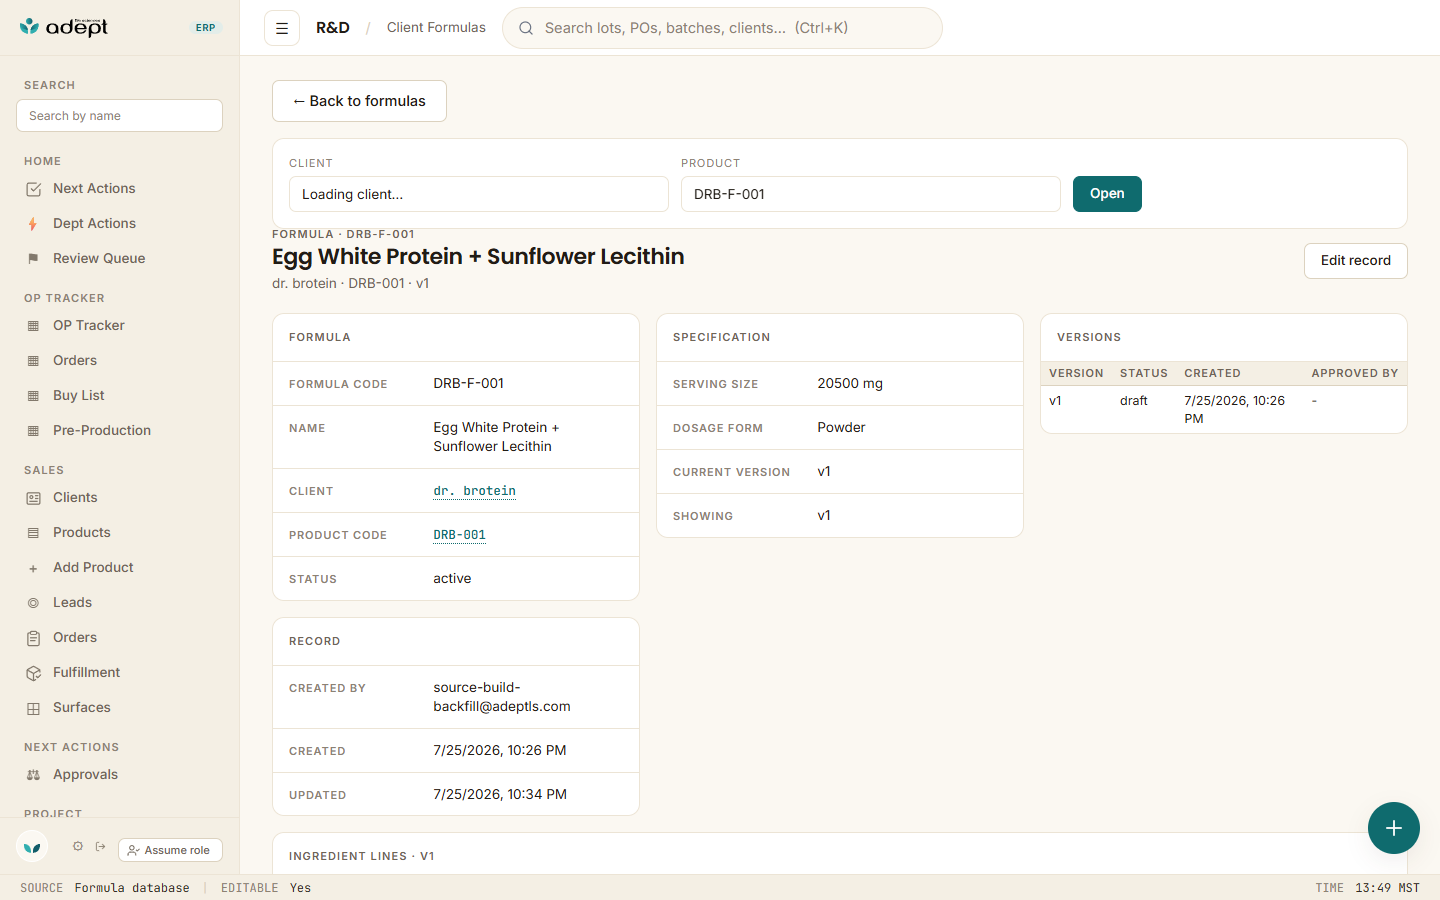Go to Products in the sidebar
Image resolution: width=1440 pixels, height=900 pixels.
coord(82,532)
